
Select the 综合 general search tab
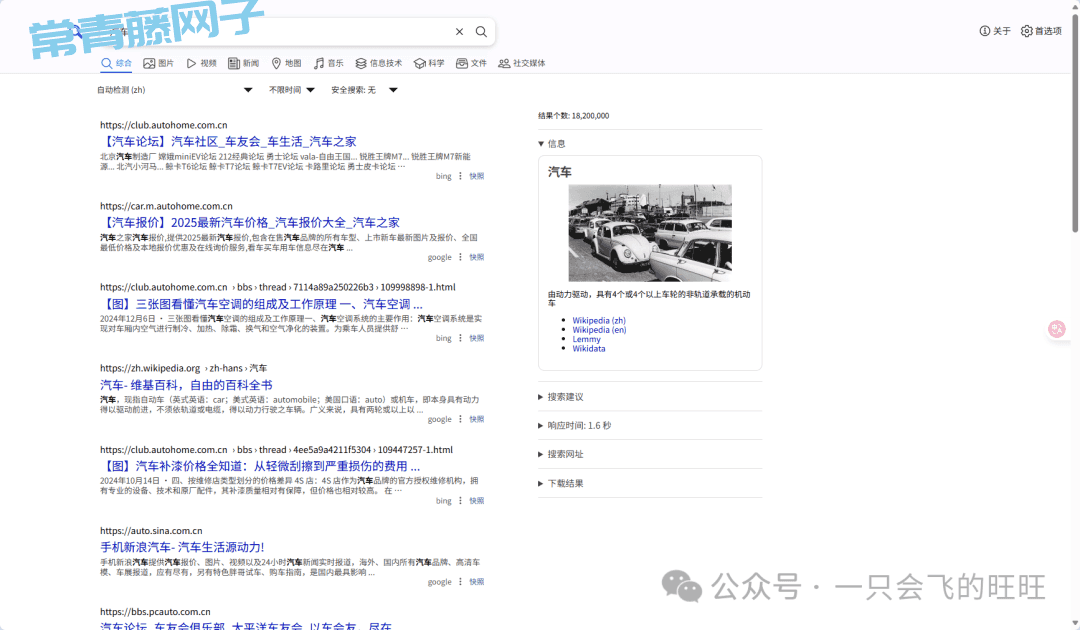point(116,63)
